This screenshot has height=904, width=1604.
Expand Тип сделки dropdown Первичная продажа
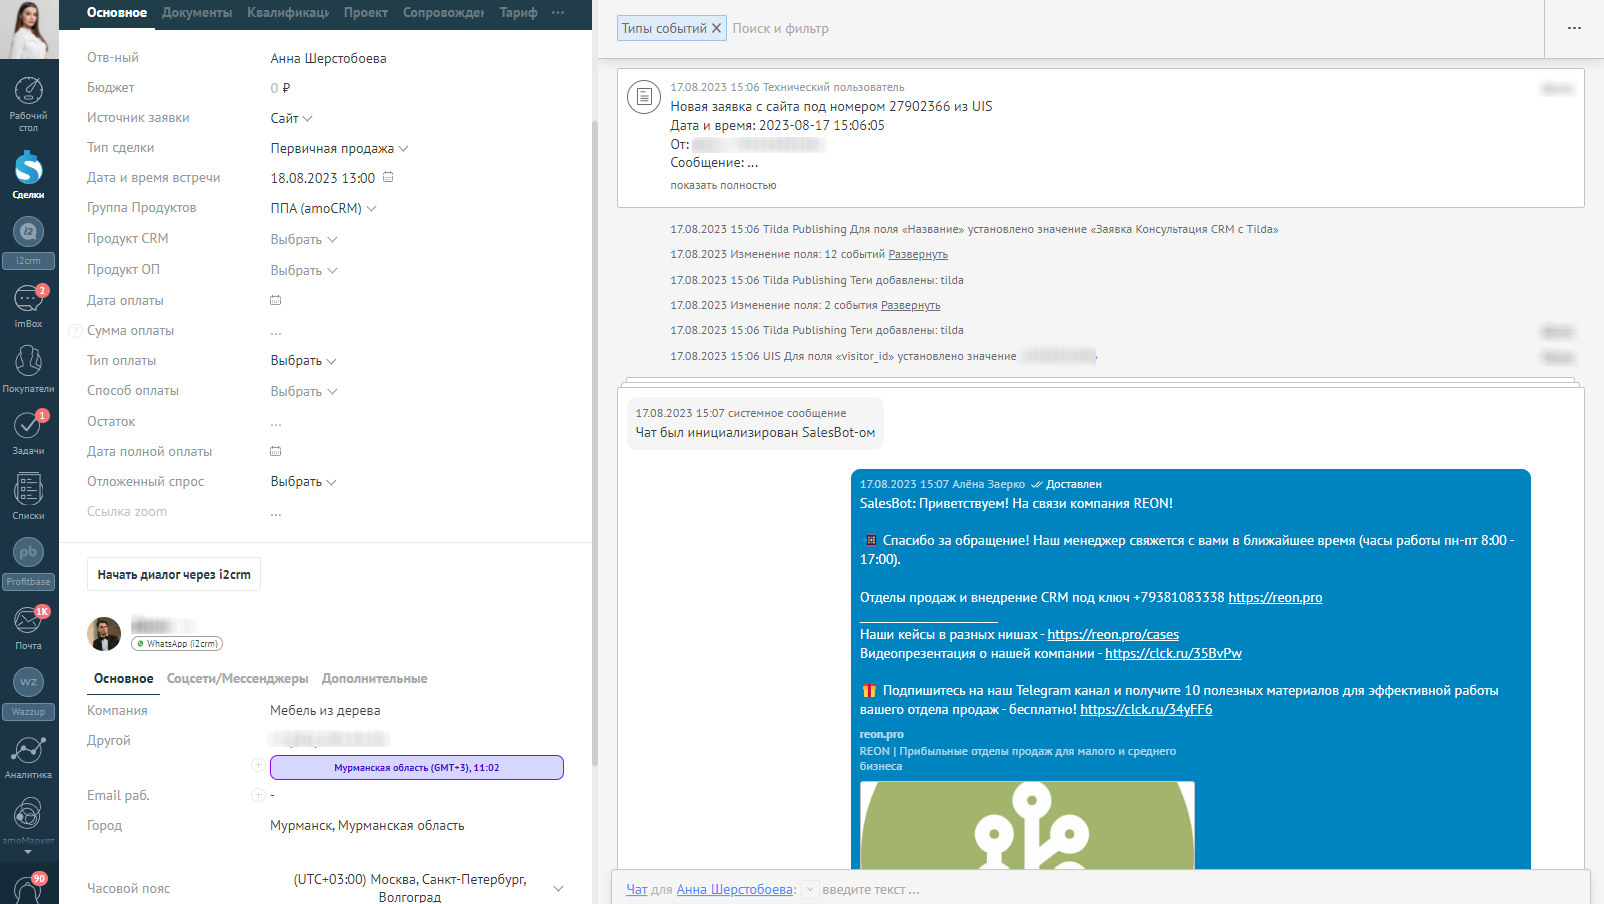339,148
